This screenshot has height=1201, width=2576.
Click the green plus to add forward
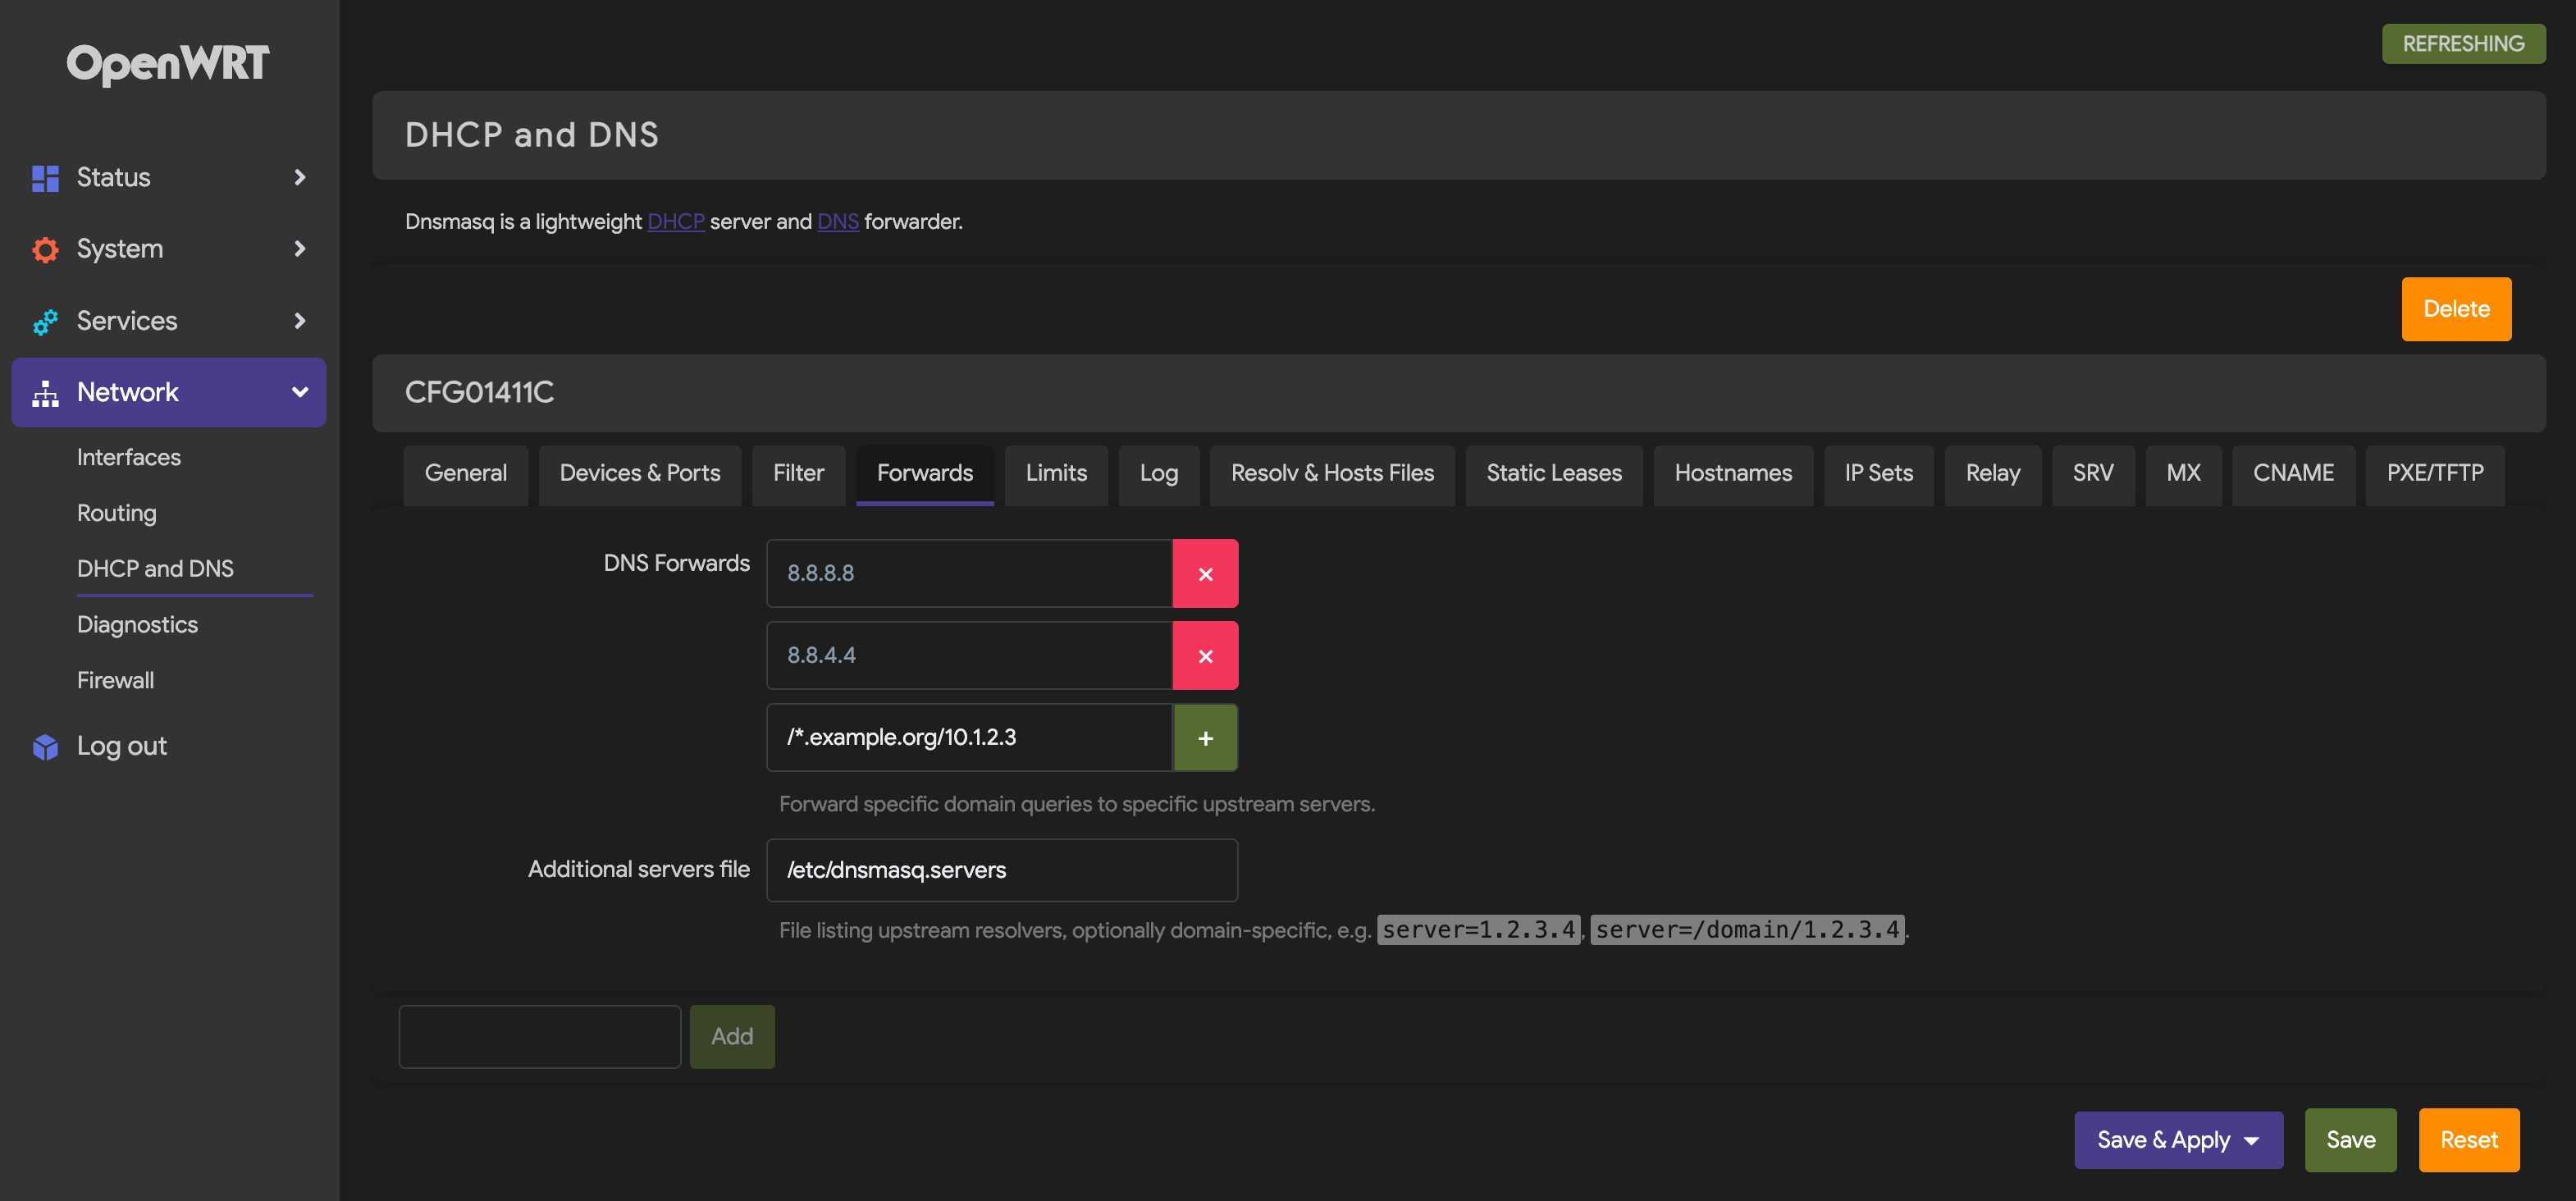[1205, 738]
